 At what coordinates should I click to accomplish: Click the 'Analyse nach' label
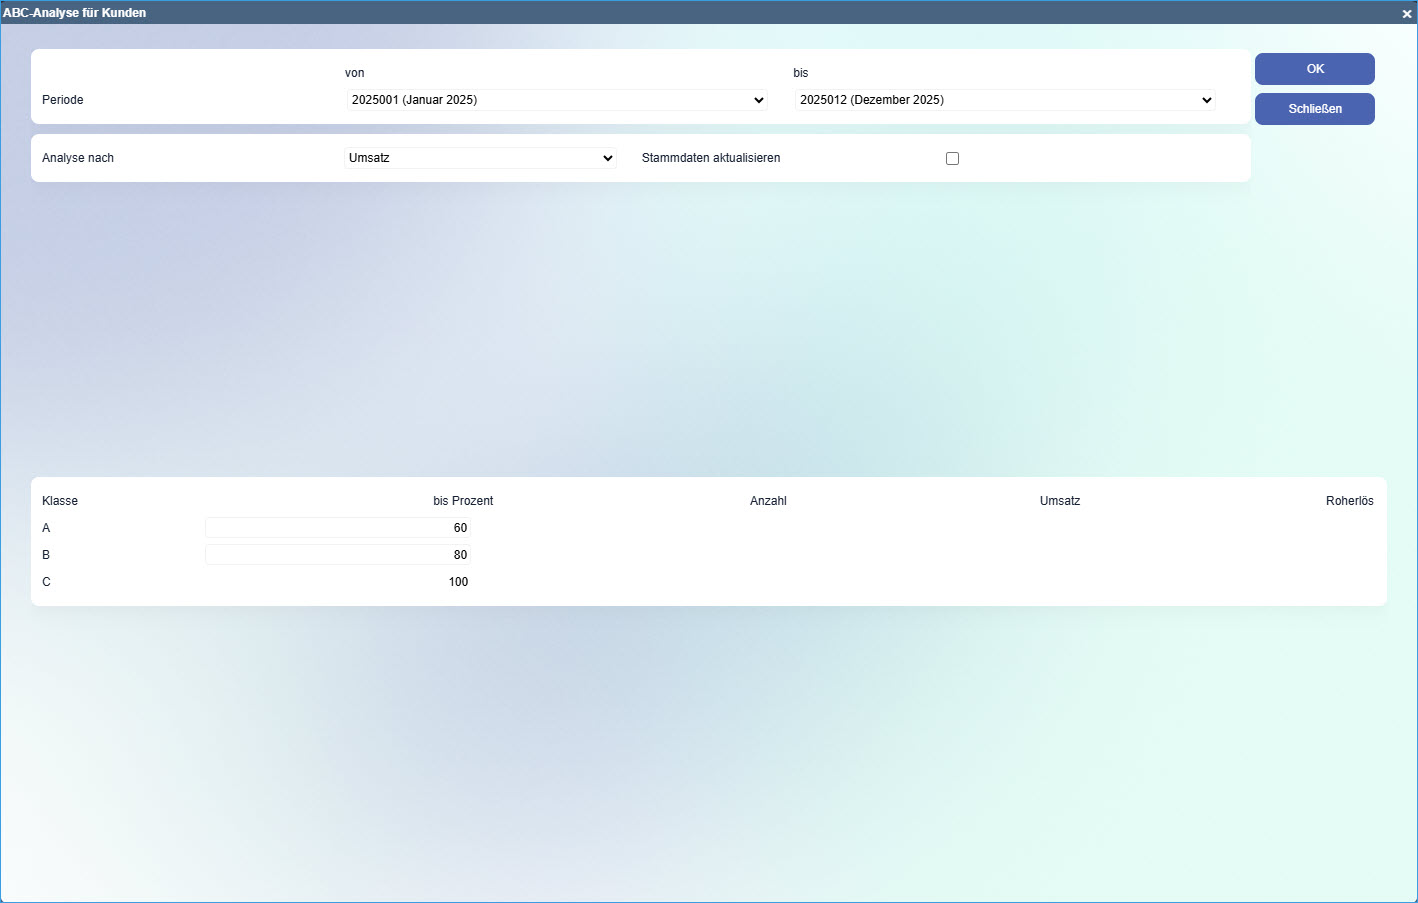point(78,158)
